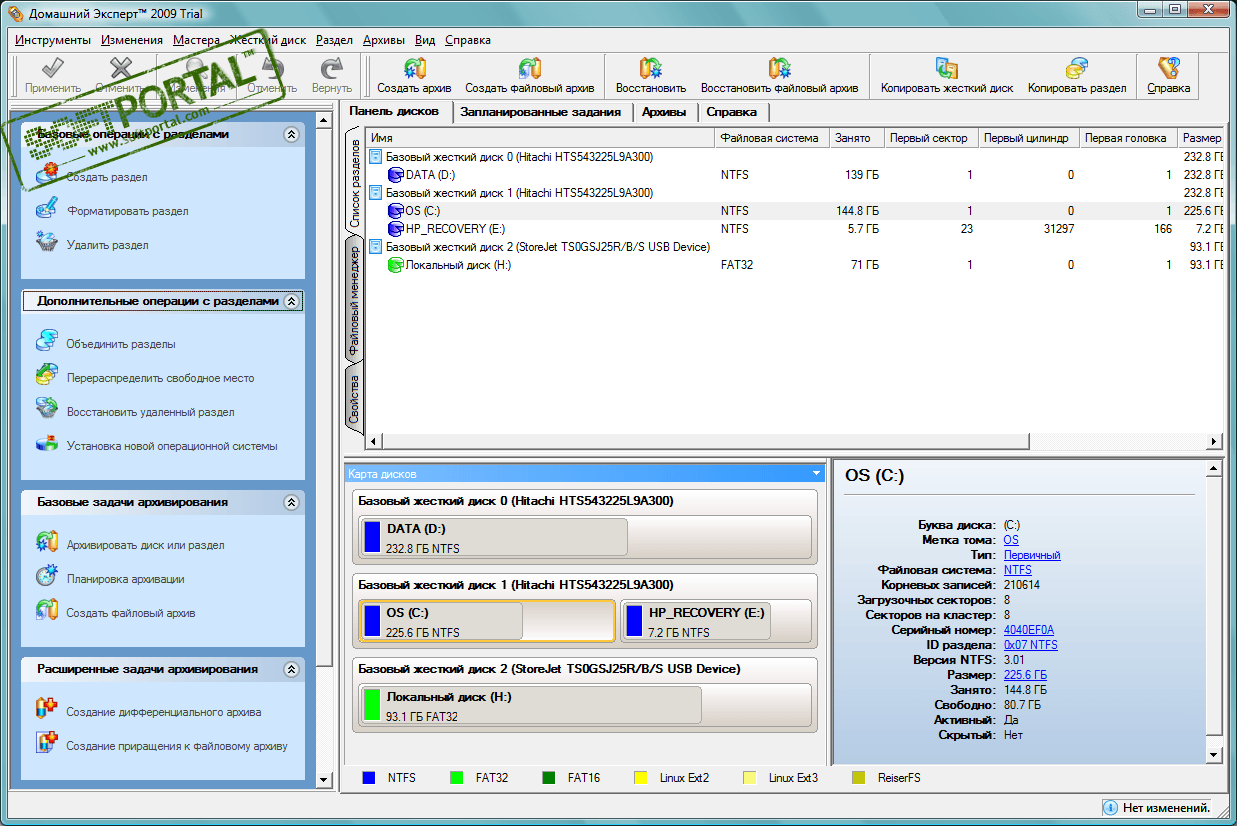Collapse Базовые операции с разделами section

point(291,134)
